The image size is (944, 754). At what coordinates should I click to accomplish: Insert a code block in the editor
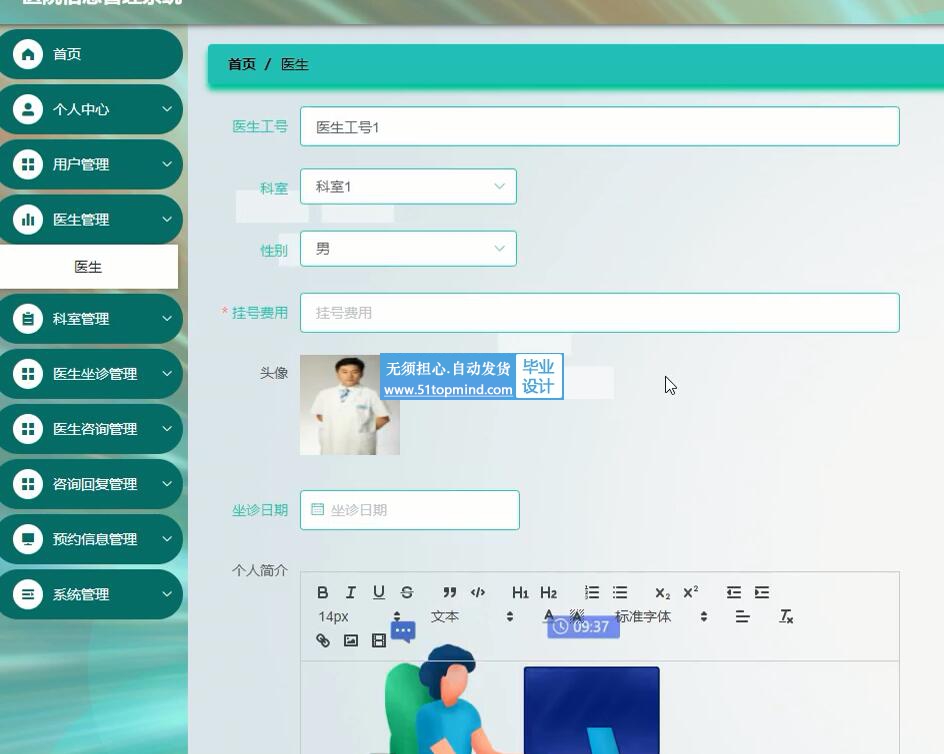click(x=477, y=593)
